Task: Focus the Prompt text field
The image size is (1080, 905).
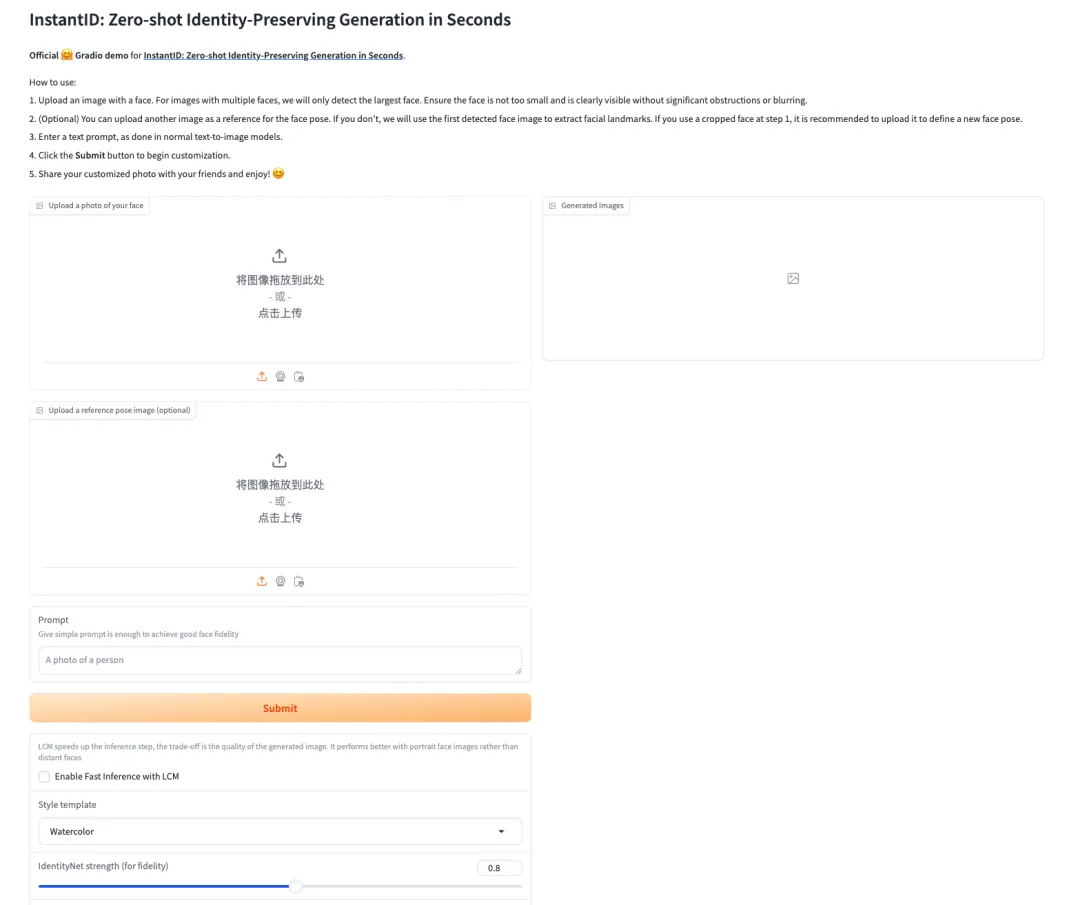Action: coord(280,660)
